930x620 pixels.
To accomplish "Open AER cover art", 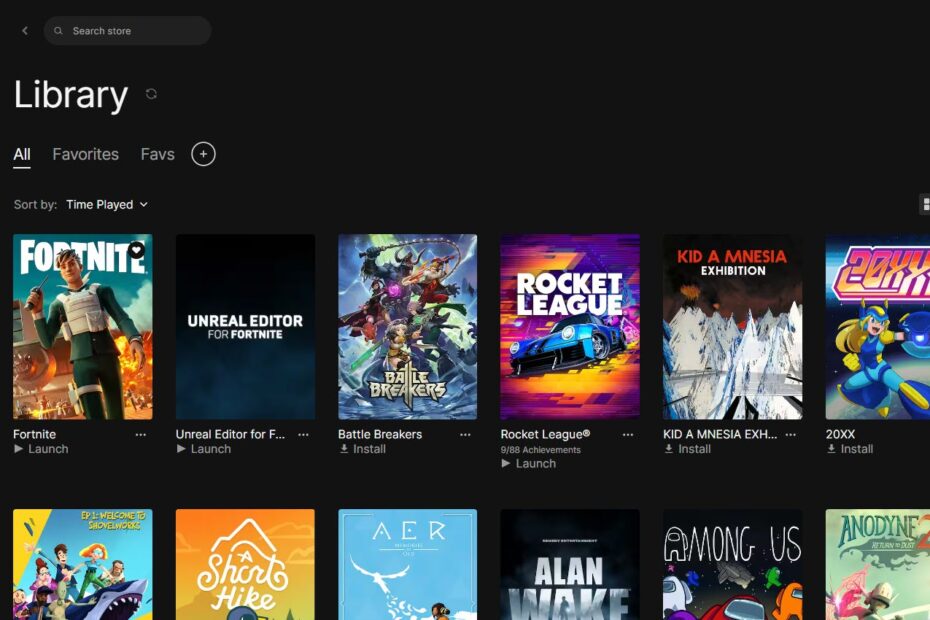I will (x=407, y=564).
